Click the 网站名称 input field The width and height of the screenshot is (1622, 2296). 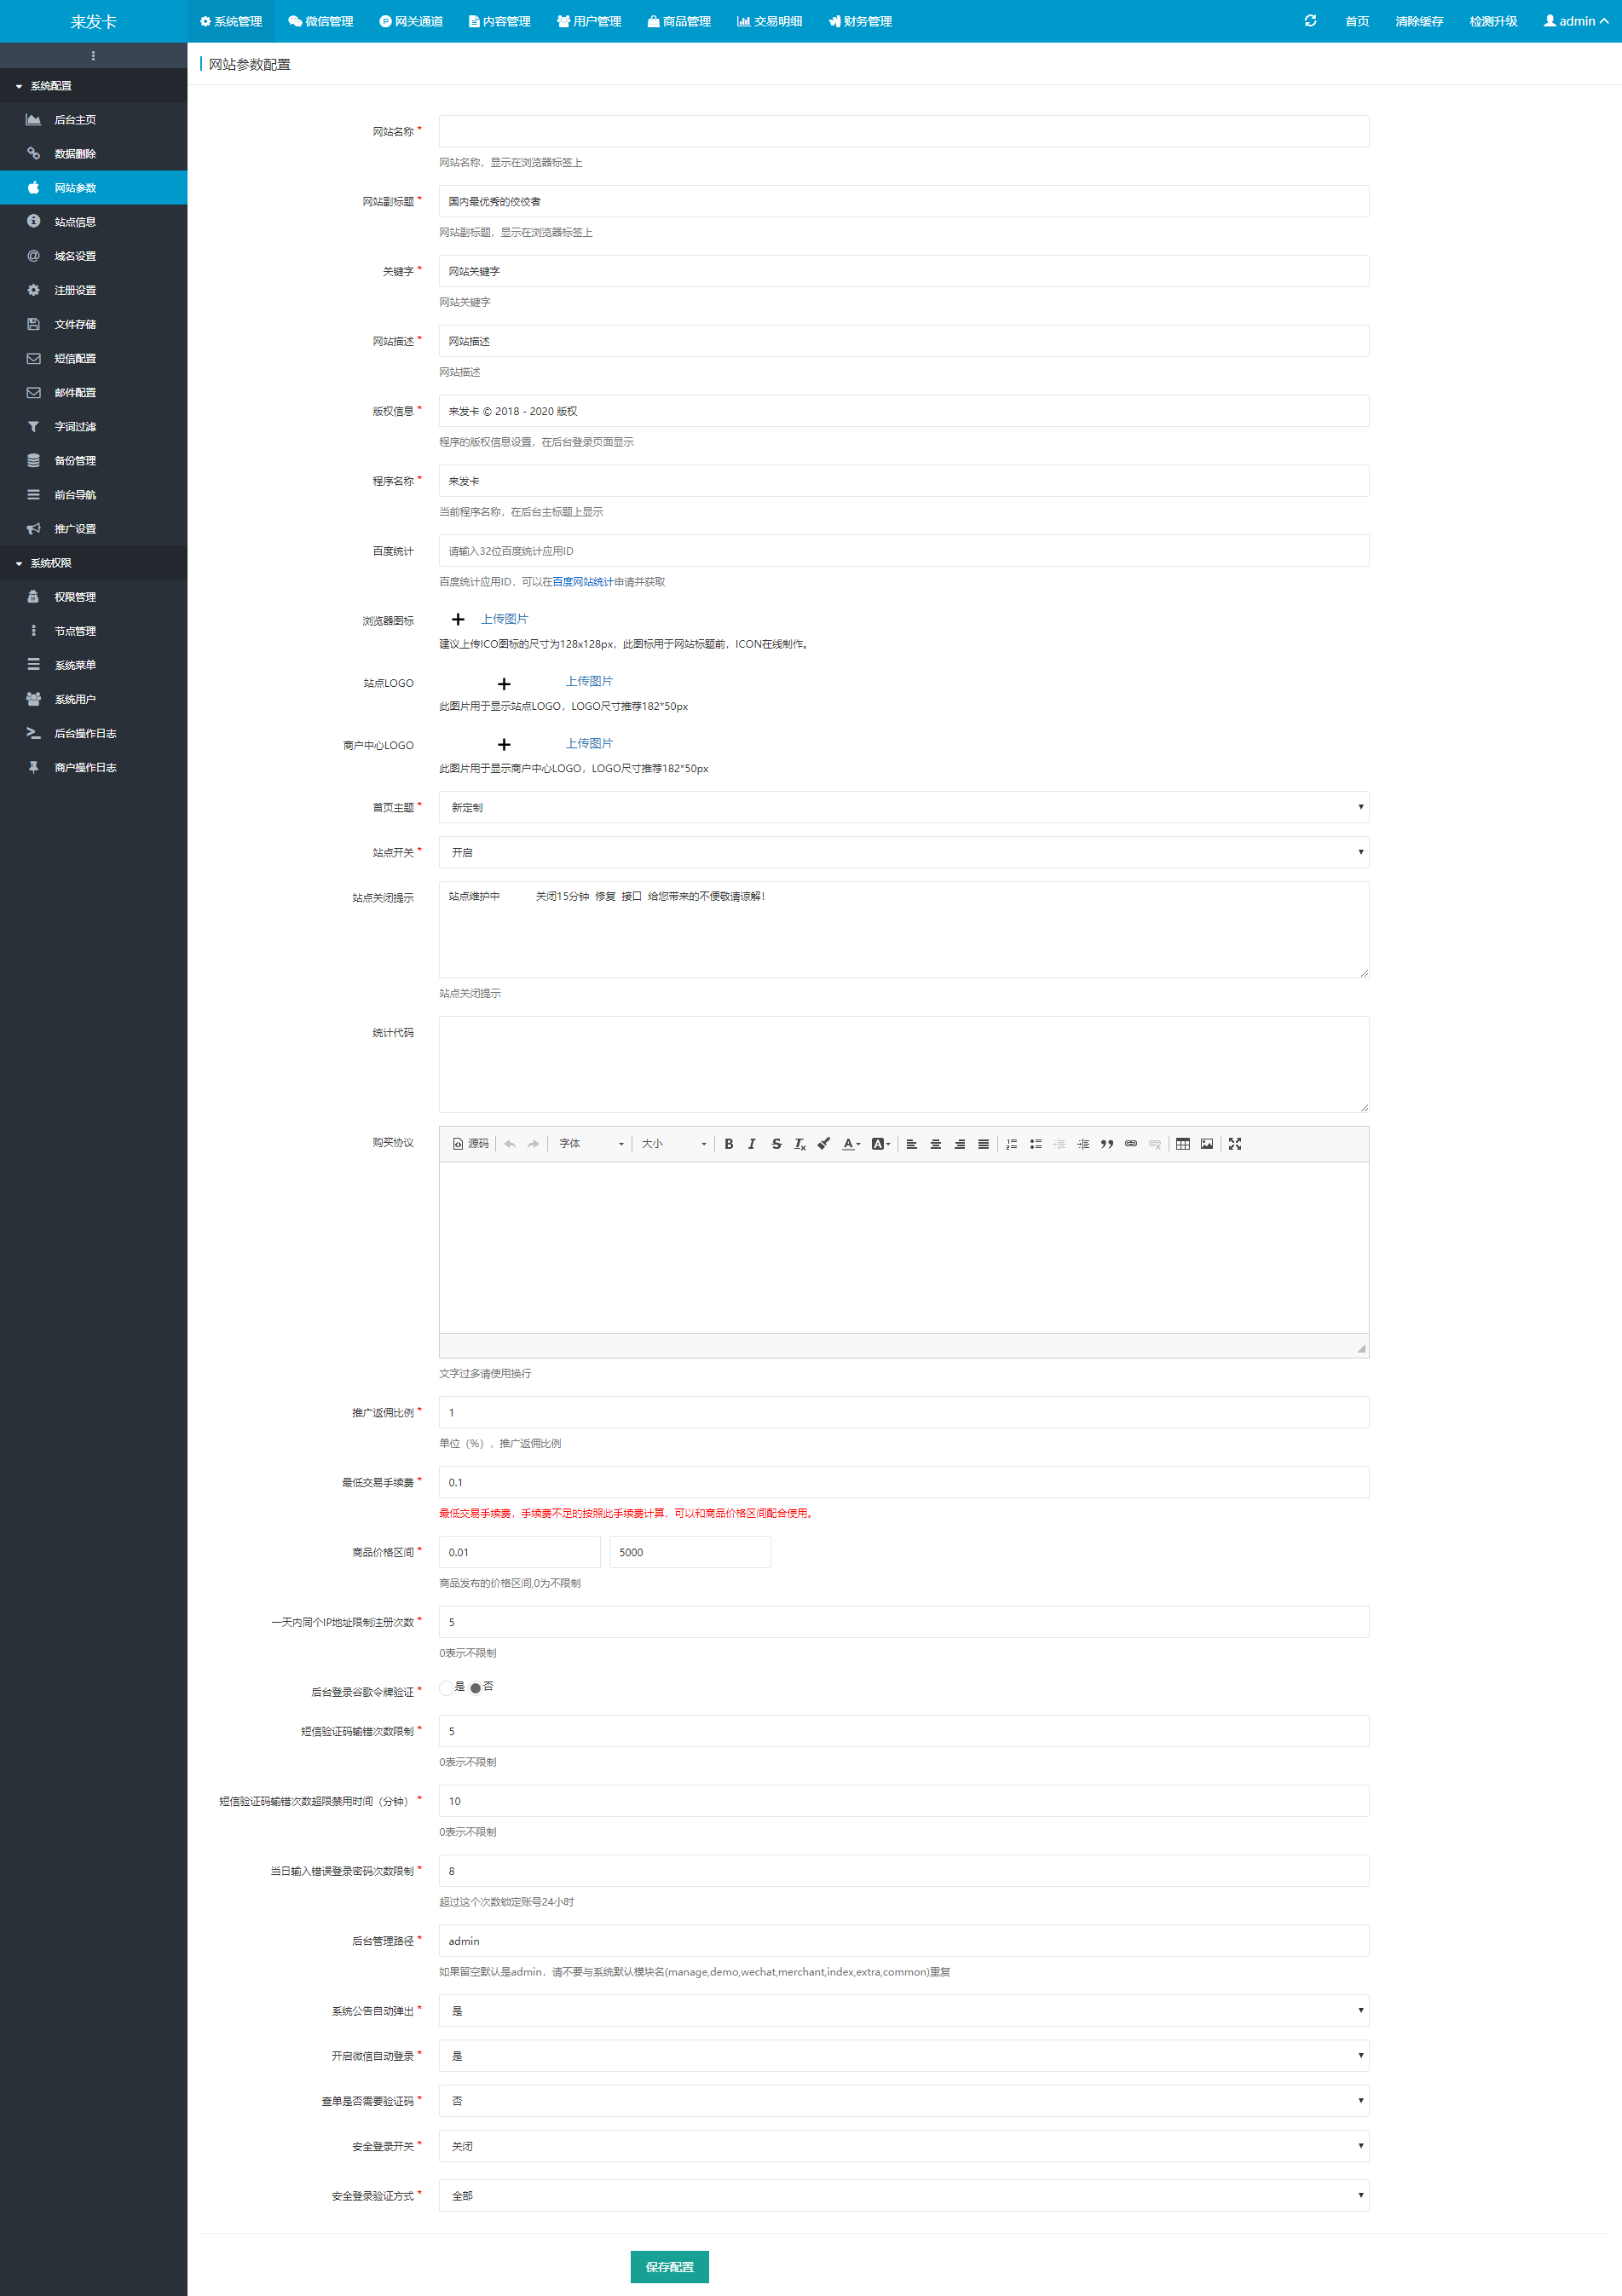903,131
